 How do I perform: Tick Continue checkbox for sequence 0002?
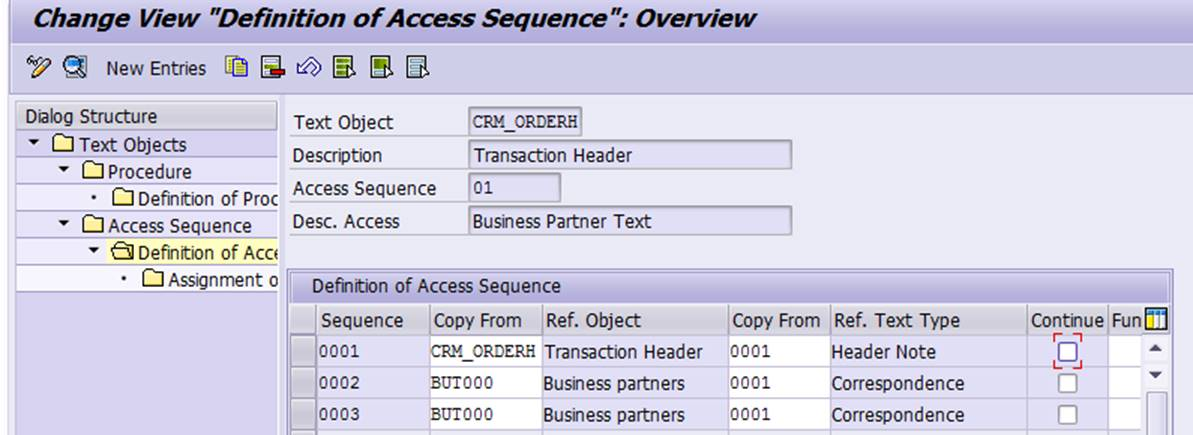point(1067,383)
